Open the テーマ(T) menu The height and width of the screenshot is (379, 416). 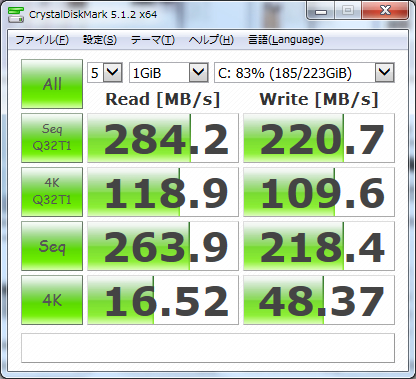153,40
